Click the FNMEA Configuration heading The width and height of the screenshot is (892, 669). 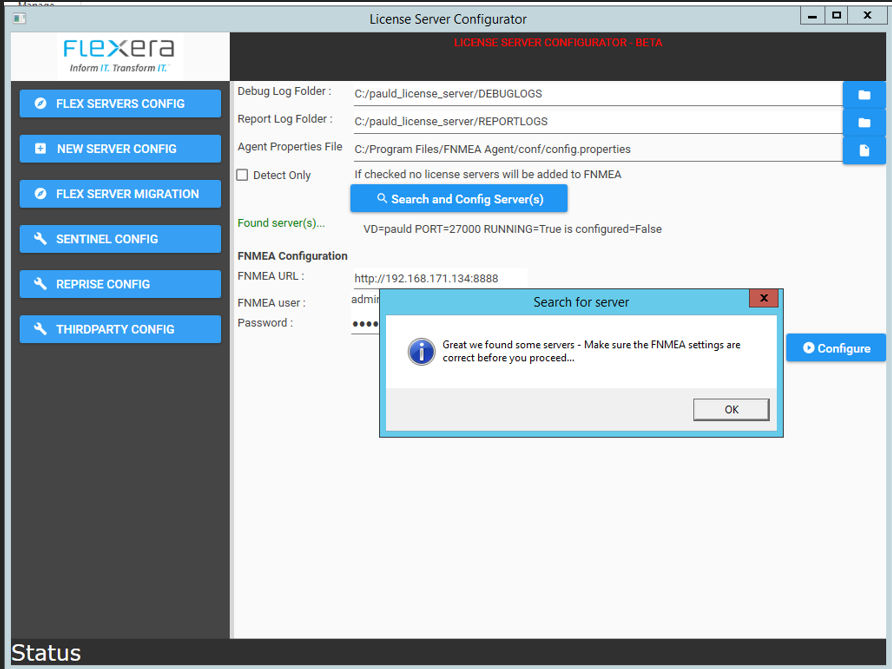click(292, 256)
